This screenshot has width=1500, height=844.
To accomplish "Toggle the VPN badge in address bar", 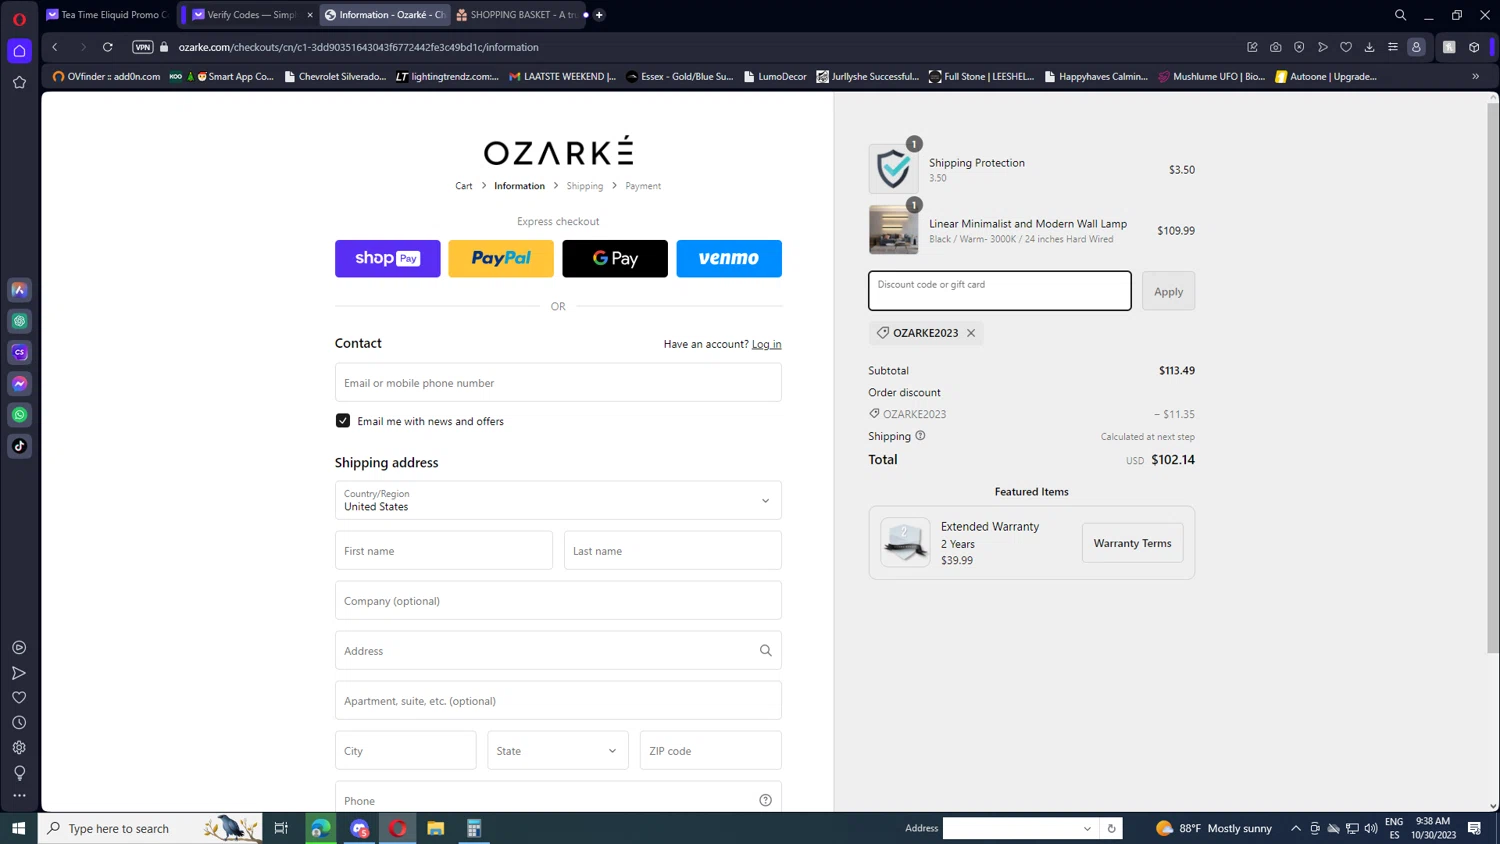I will point(143,47).
